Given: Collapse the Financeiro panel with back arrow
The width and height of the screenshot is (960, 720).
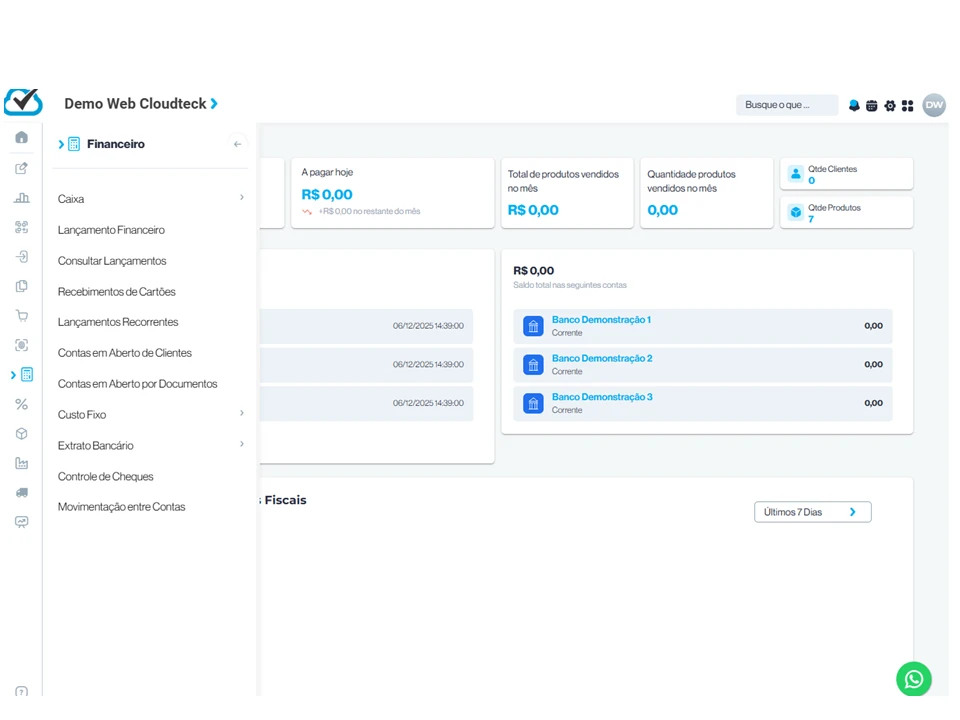Looking at the screenshot, I should [237, 144].
